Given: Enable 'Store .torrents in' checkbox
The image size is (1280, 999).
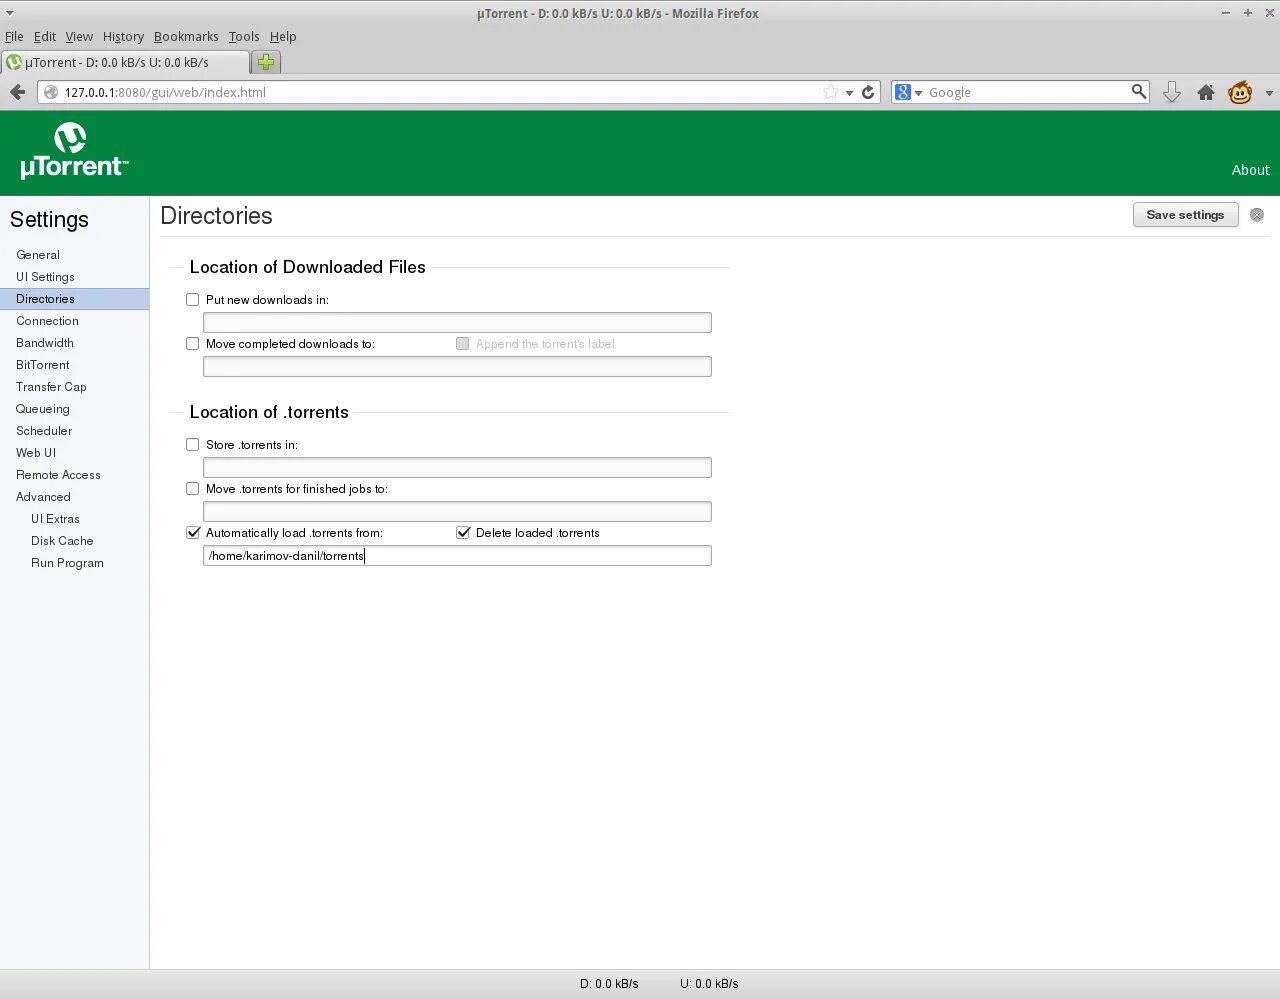Looking at the screenshot, I should (x=193, y=444).
